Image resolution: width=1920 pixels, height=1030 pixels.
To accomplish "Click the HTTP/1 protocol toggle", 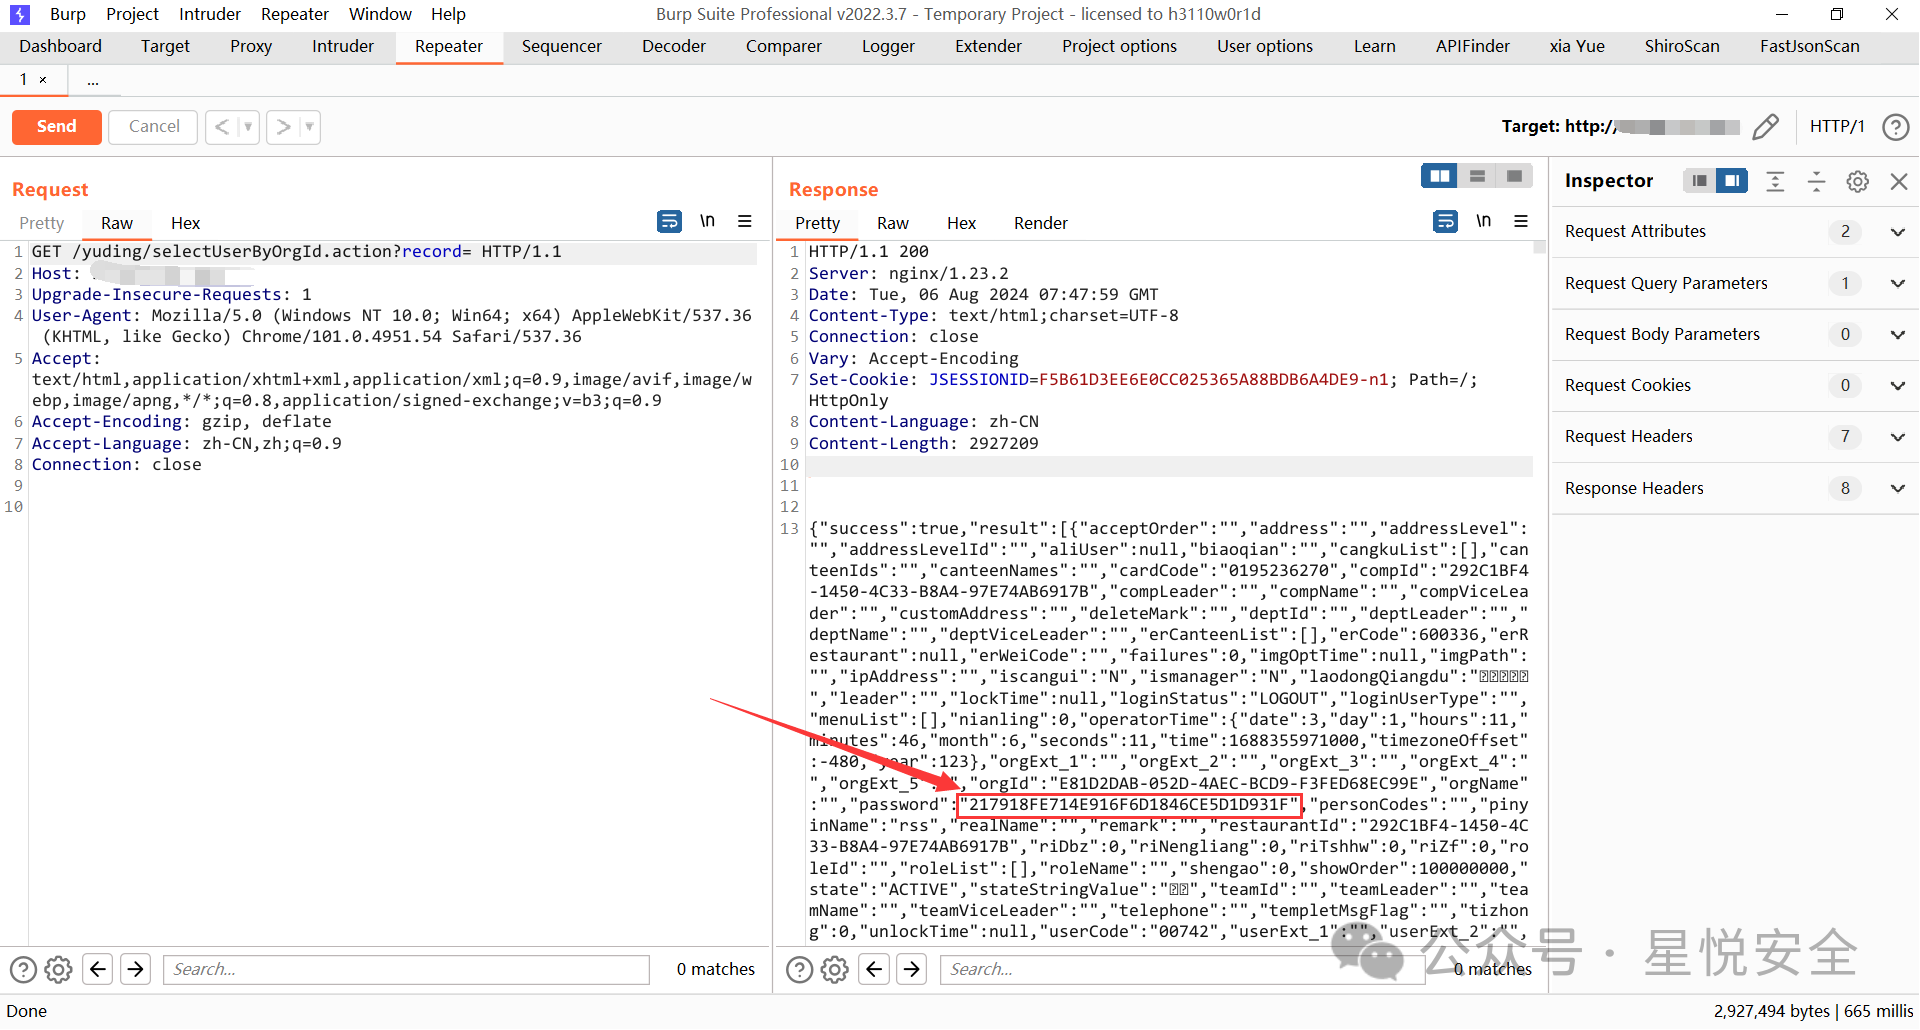I will click(1837, 127).
